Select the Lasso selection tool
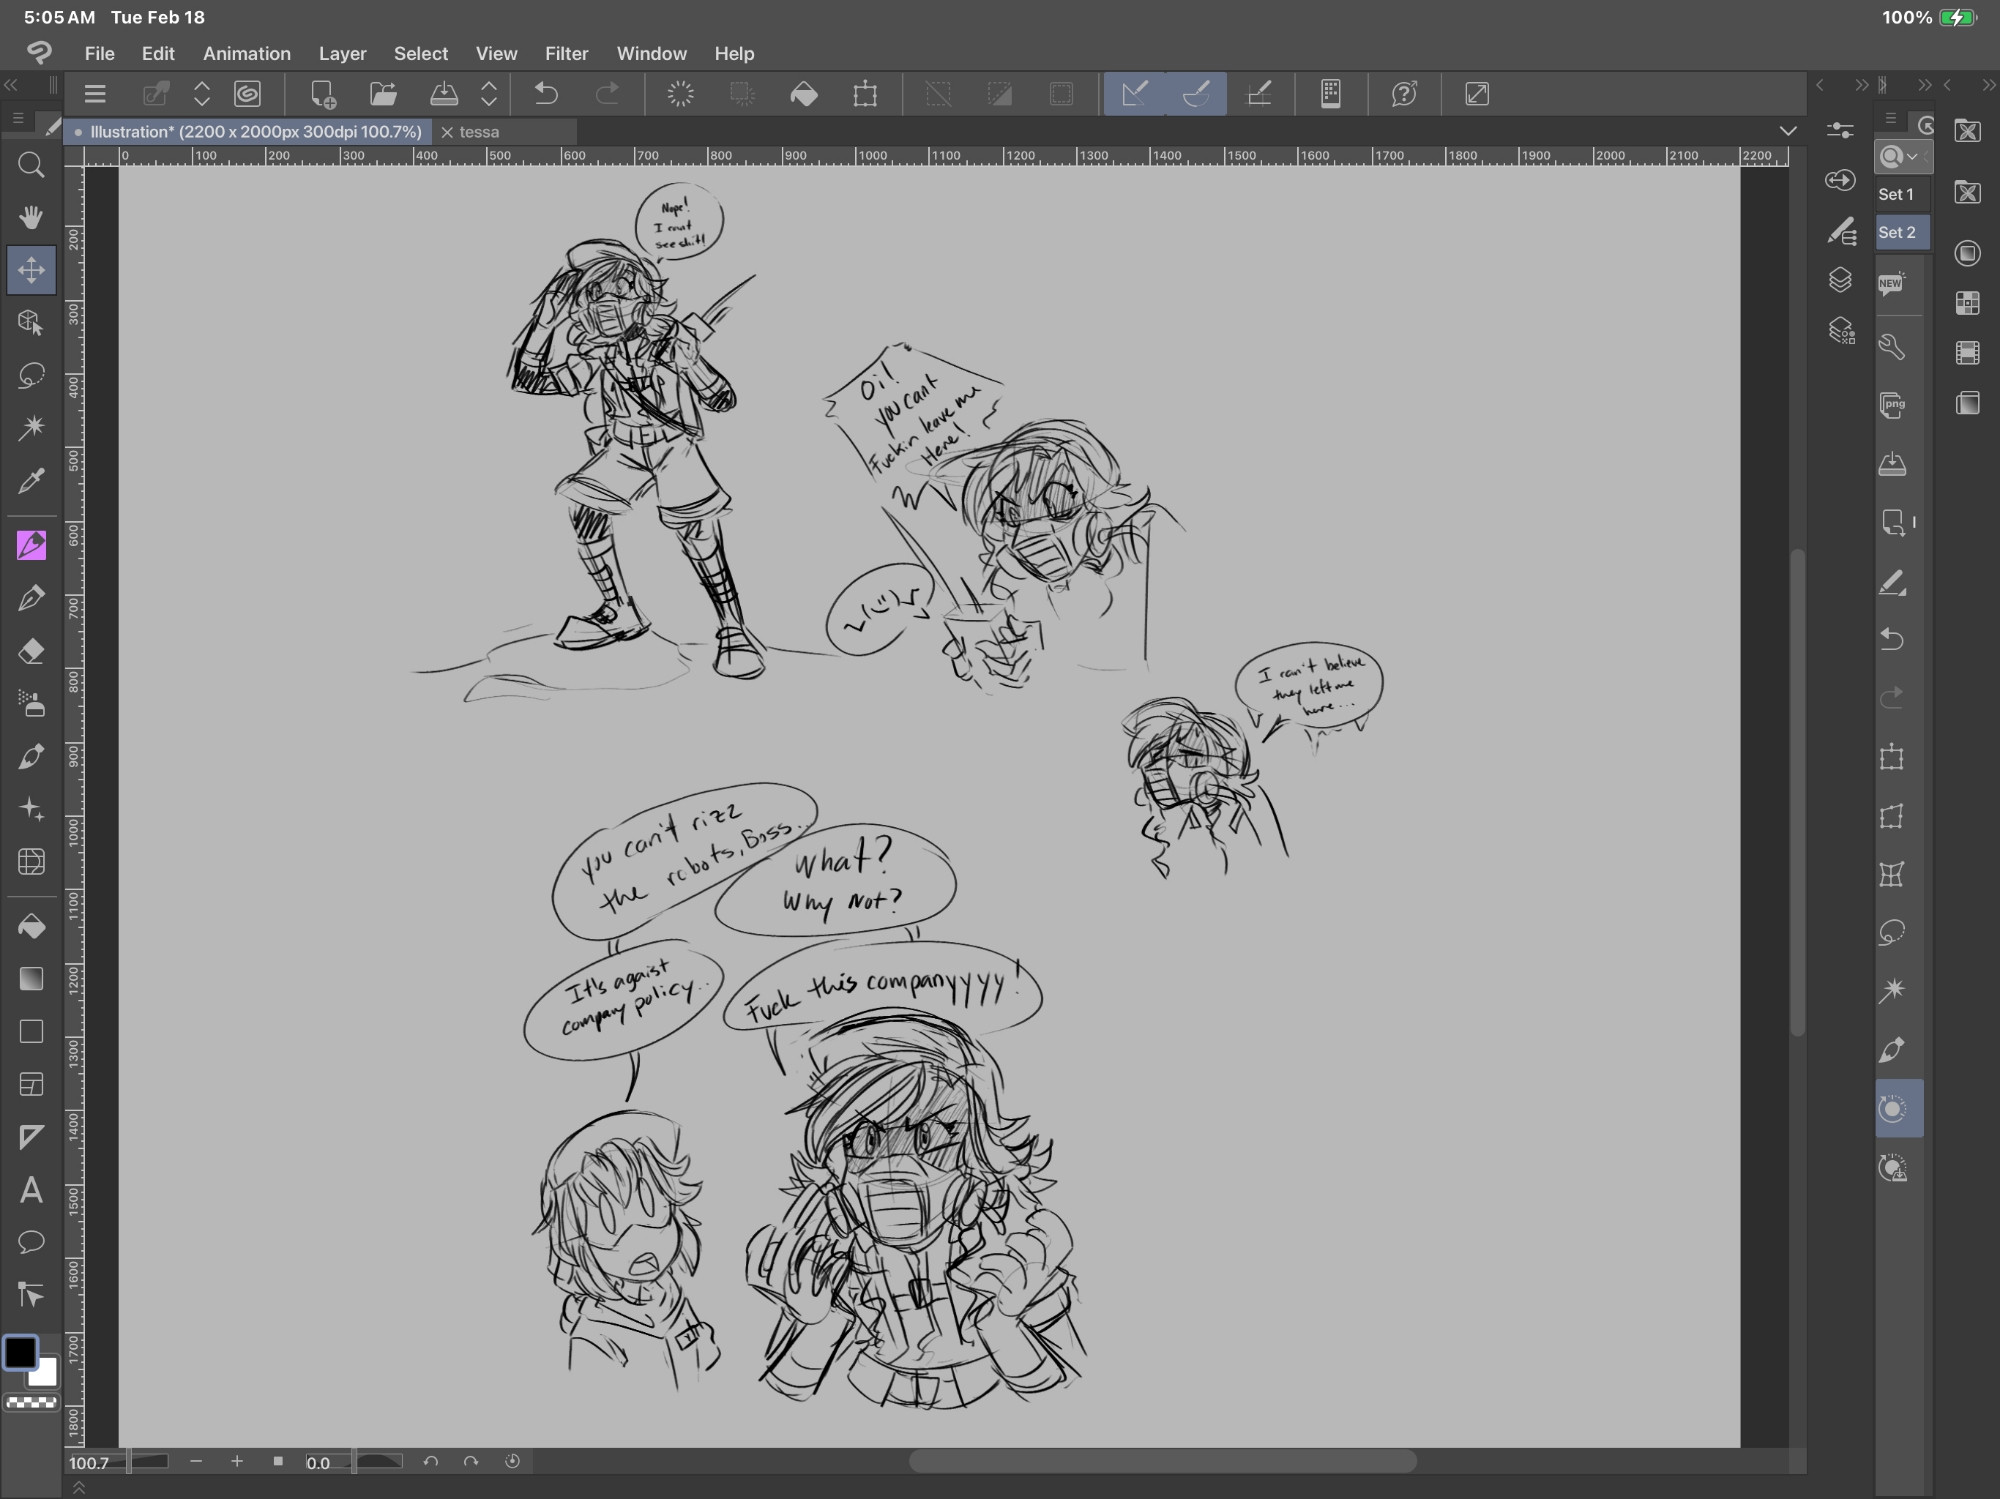 [31, 375]
